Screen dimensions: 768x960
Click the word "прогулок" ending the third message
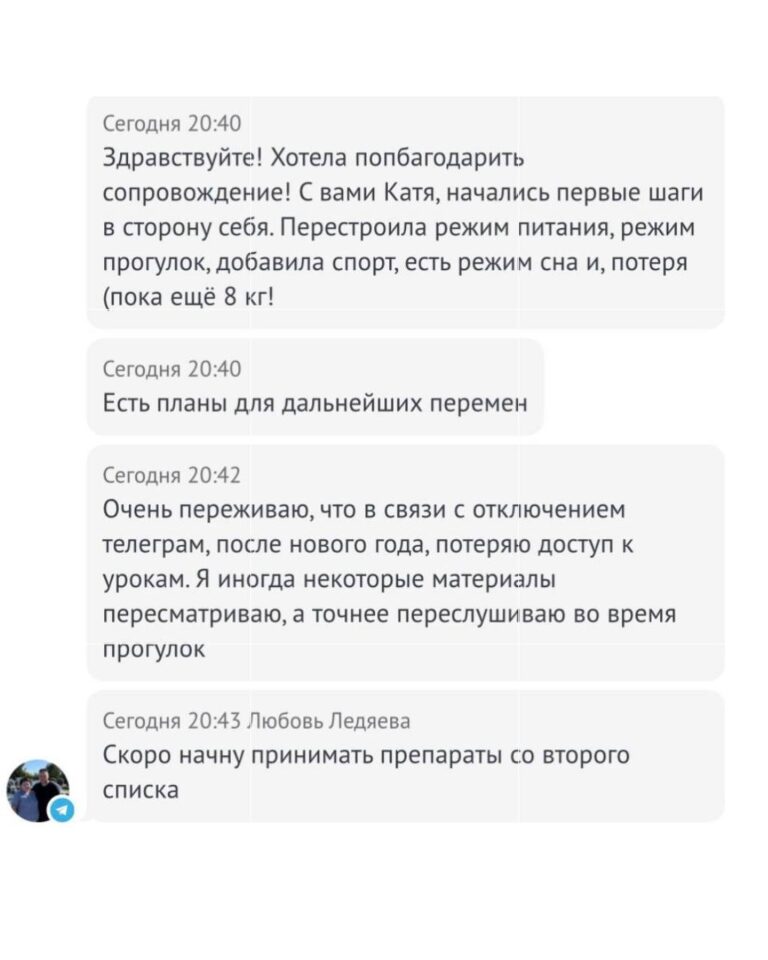[154, 649]
